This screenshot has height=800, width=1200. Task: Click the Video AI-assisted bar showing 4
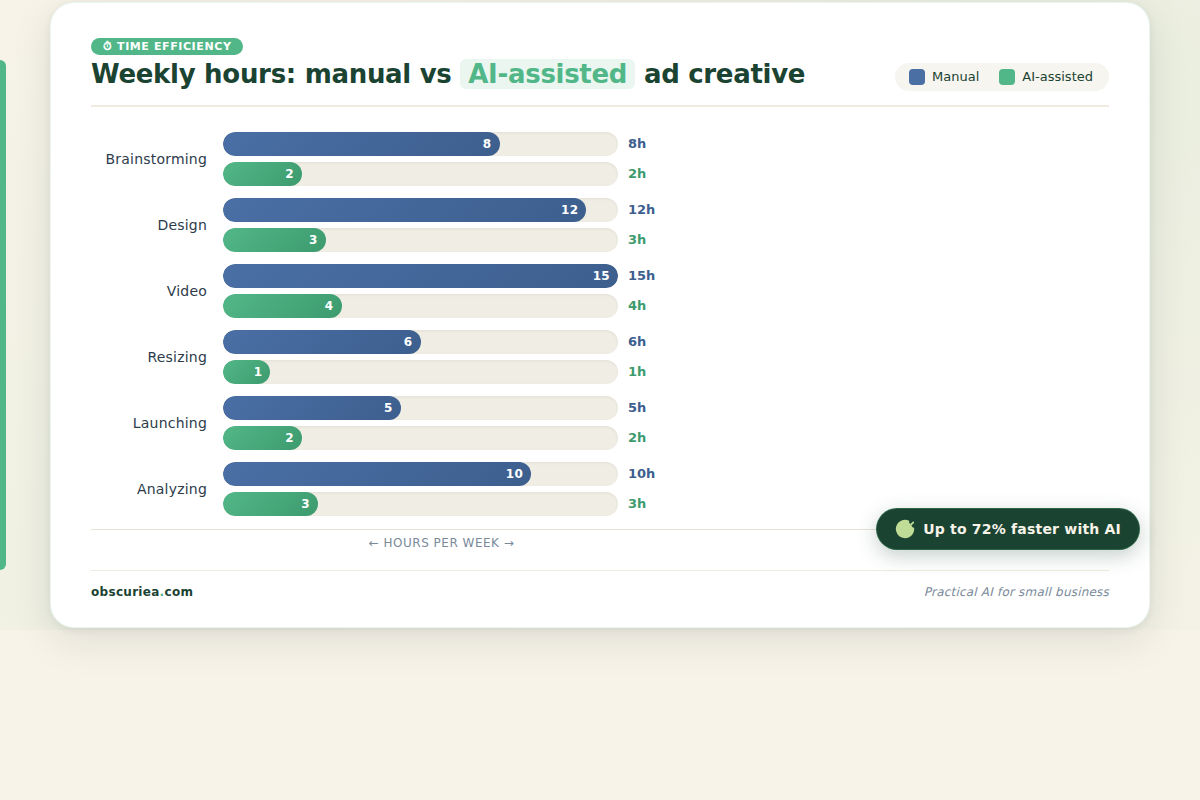tap(282, 306)
